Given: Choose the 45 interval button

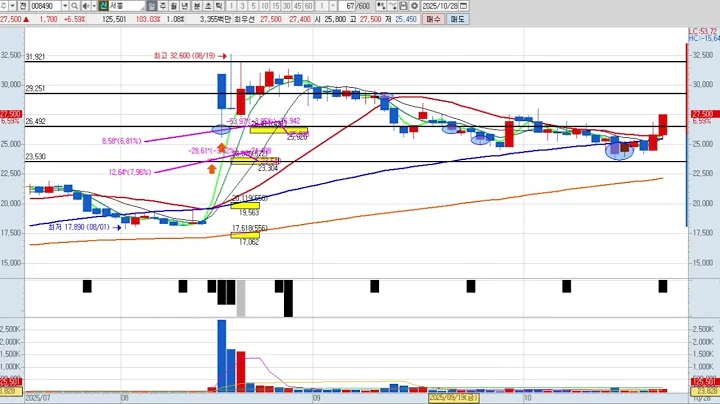Looking at the screenshot, I should coord(298,6).
